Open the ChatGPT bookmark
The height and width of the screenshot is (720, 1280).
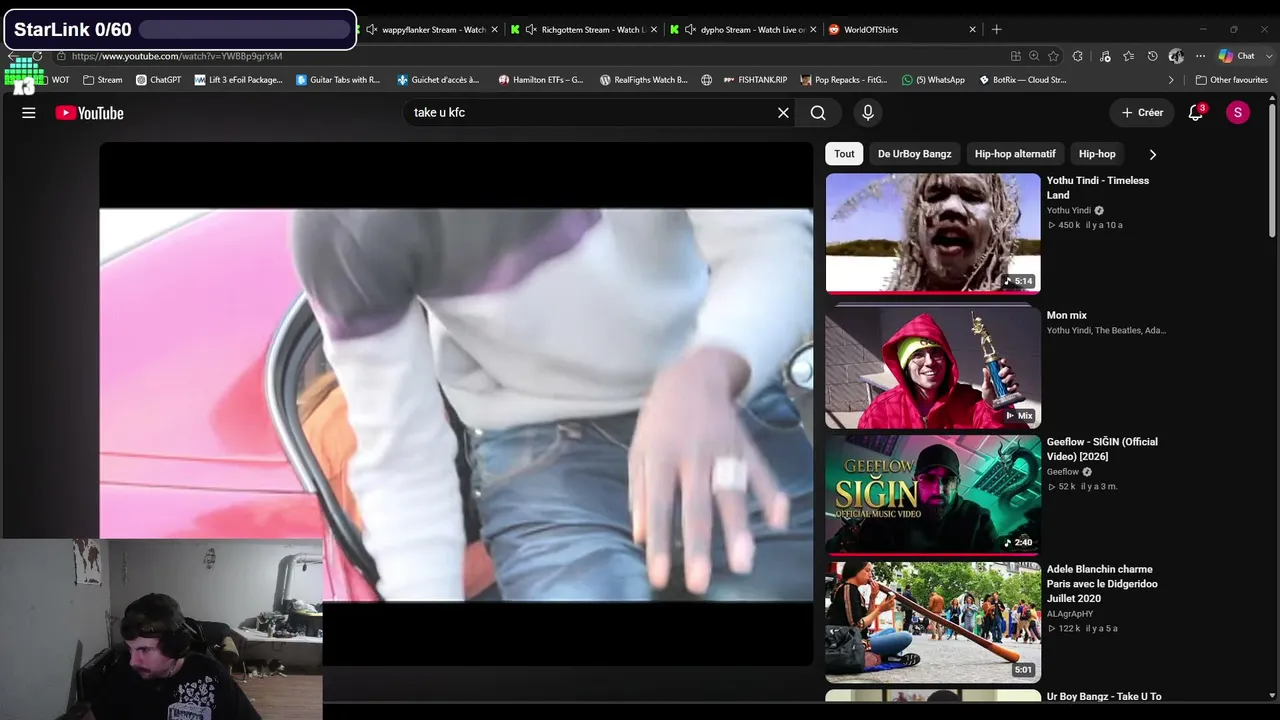158,80
